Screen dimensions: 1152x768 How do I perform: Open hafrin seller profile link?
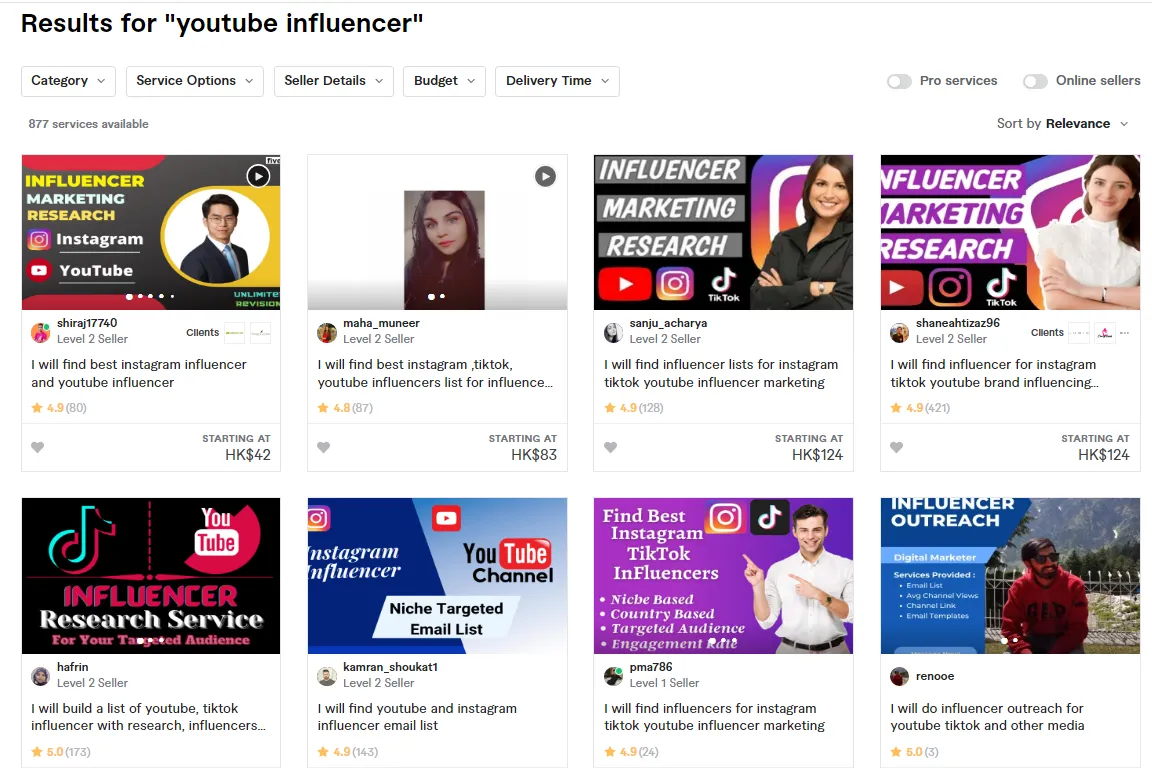[x=72, y=667]
